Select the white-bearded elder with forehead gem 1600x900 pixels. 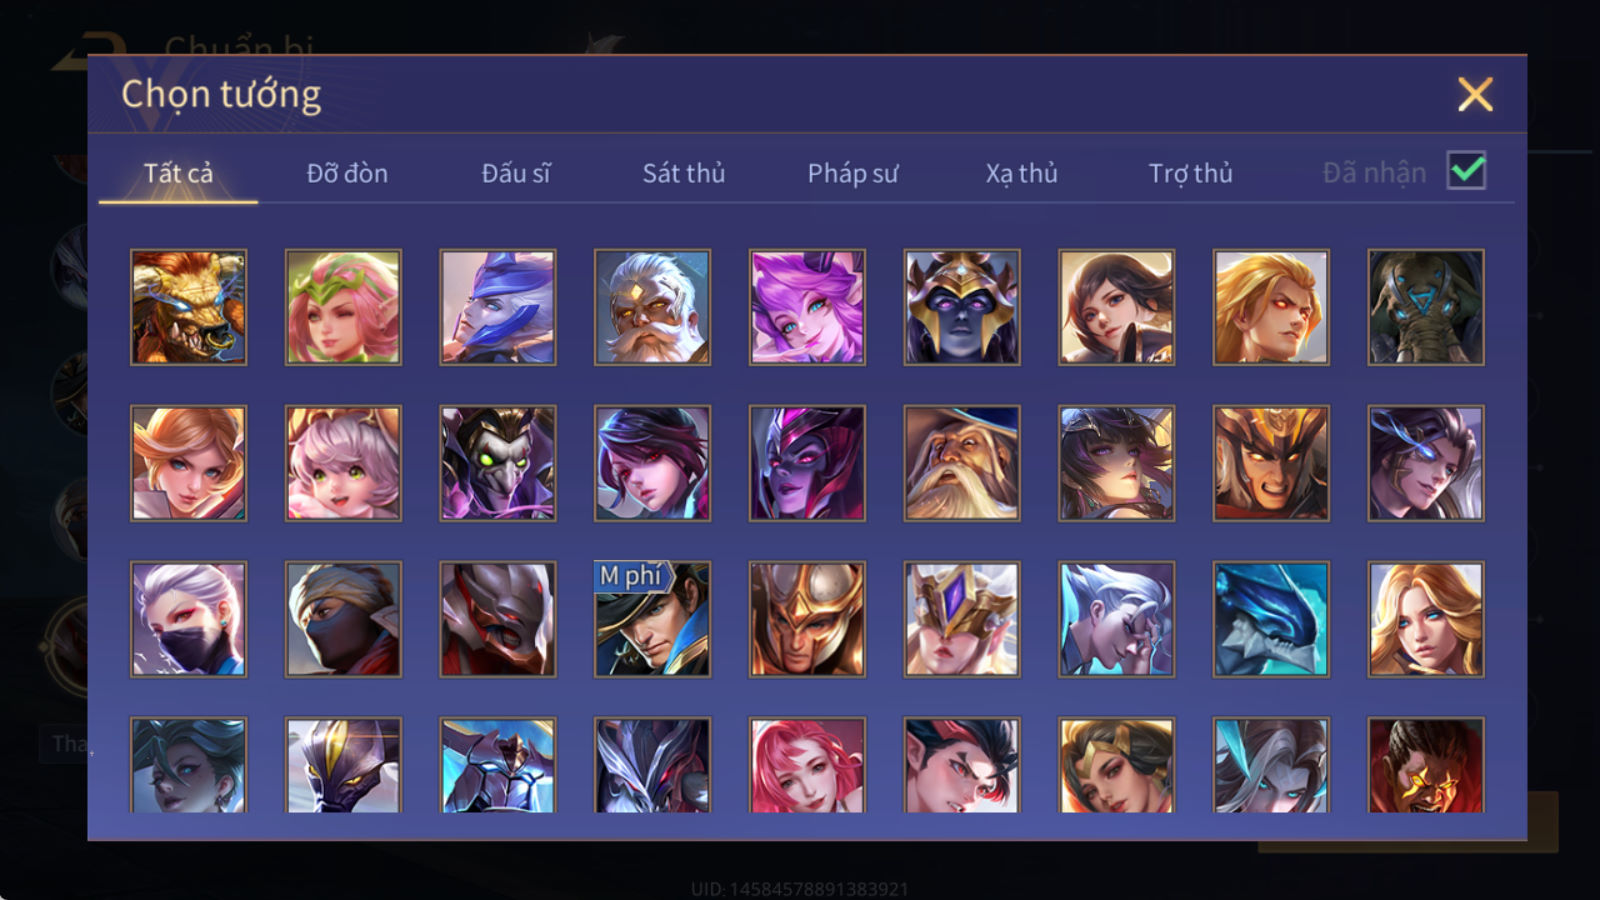pyautogui.click(x=652, y=307)
